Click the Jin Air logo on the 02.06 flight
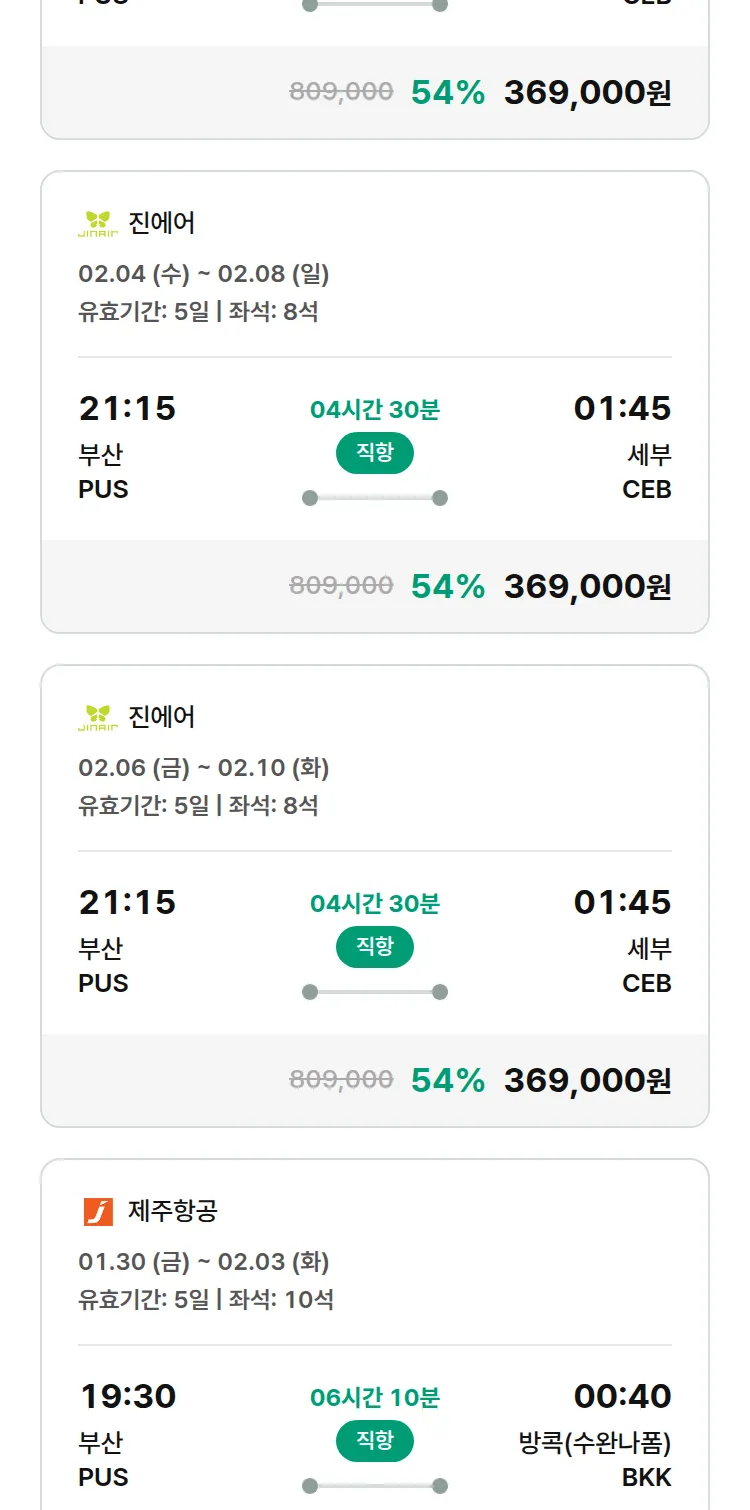Screen dimensions: 750x1510 pos(98,717)
